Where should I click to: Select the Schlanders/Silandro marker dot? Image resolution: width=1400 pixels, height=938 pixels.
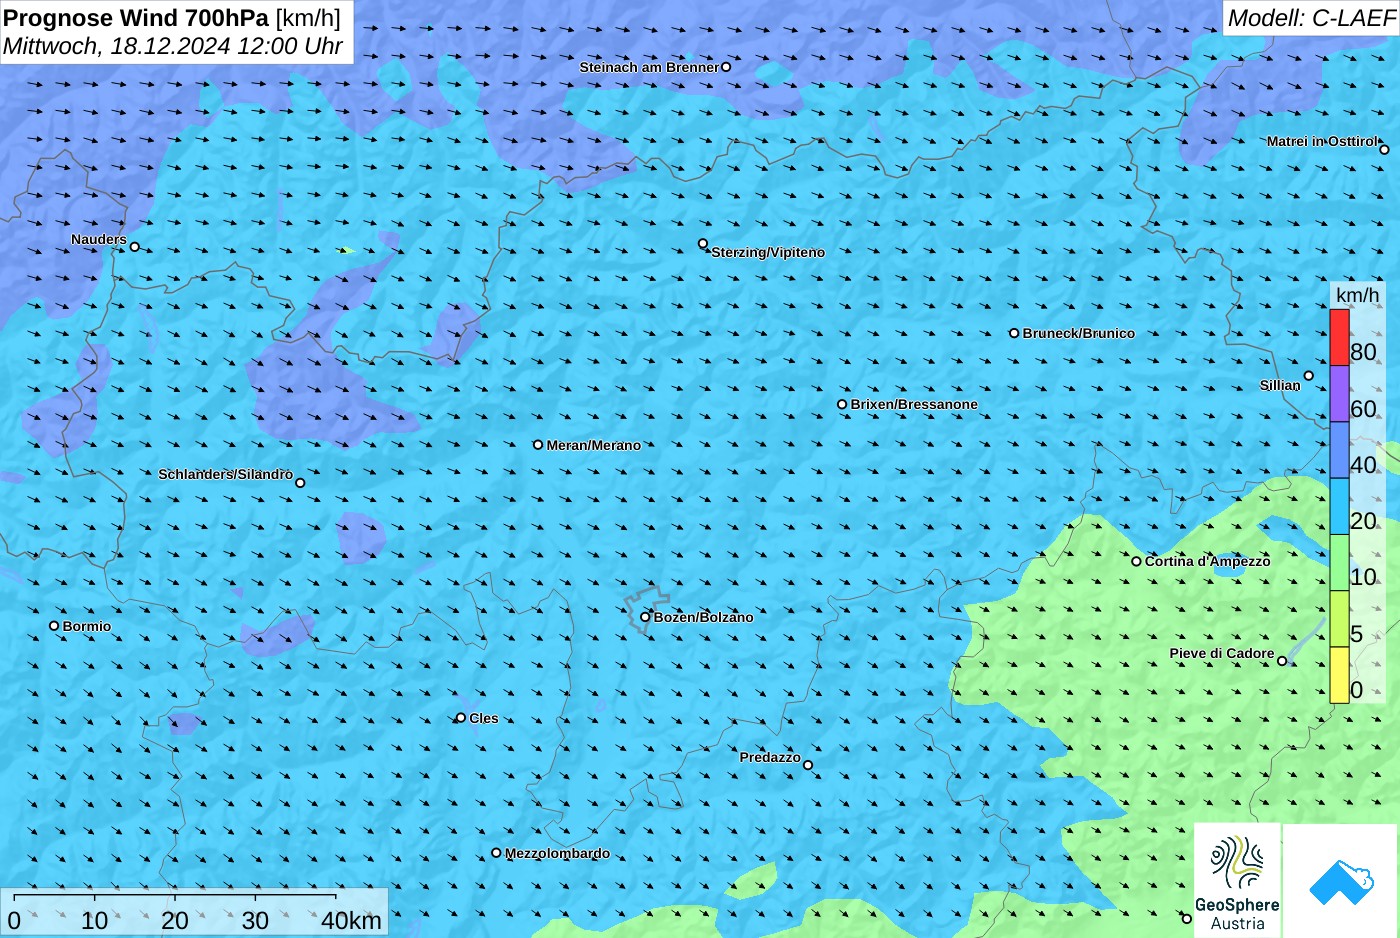[x=300, y=483]
